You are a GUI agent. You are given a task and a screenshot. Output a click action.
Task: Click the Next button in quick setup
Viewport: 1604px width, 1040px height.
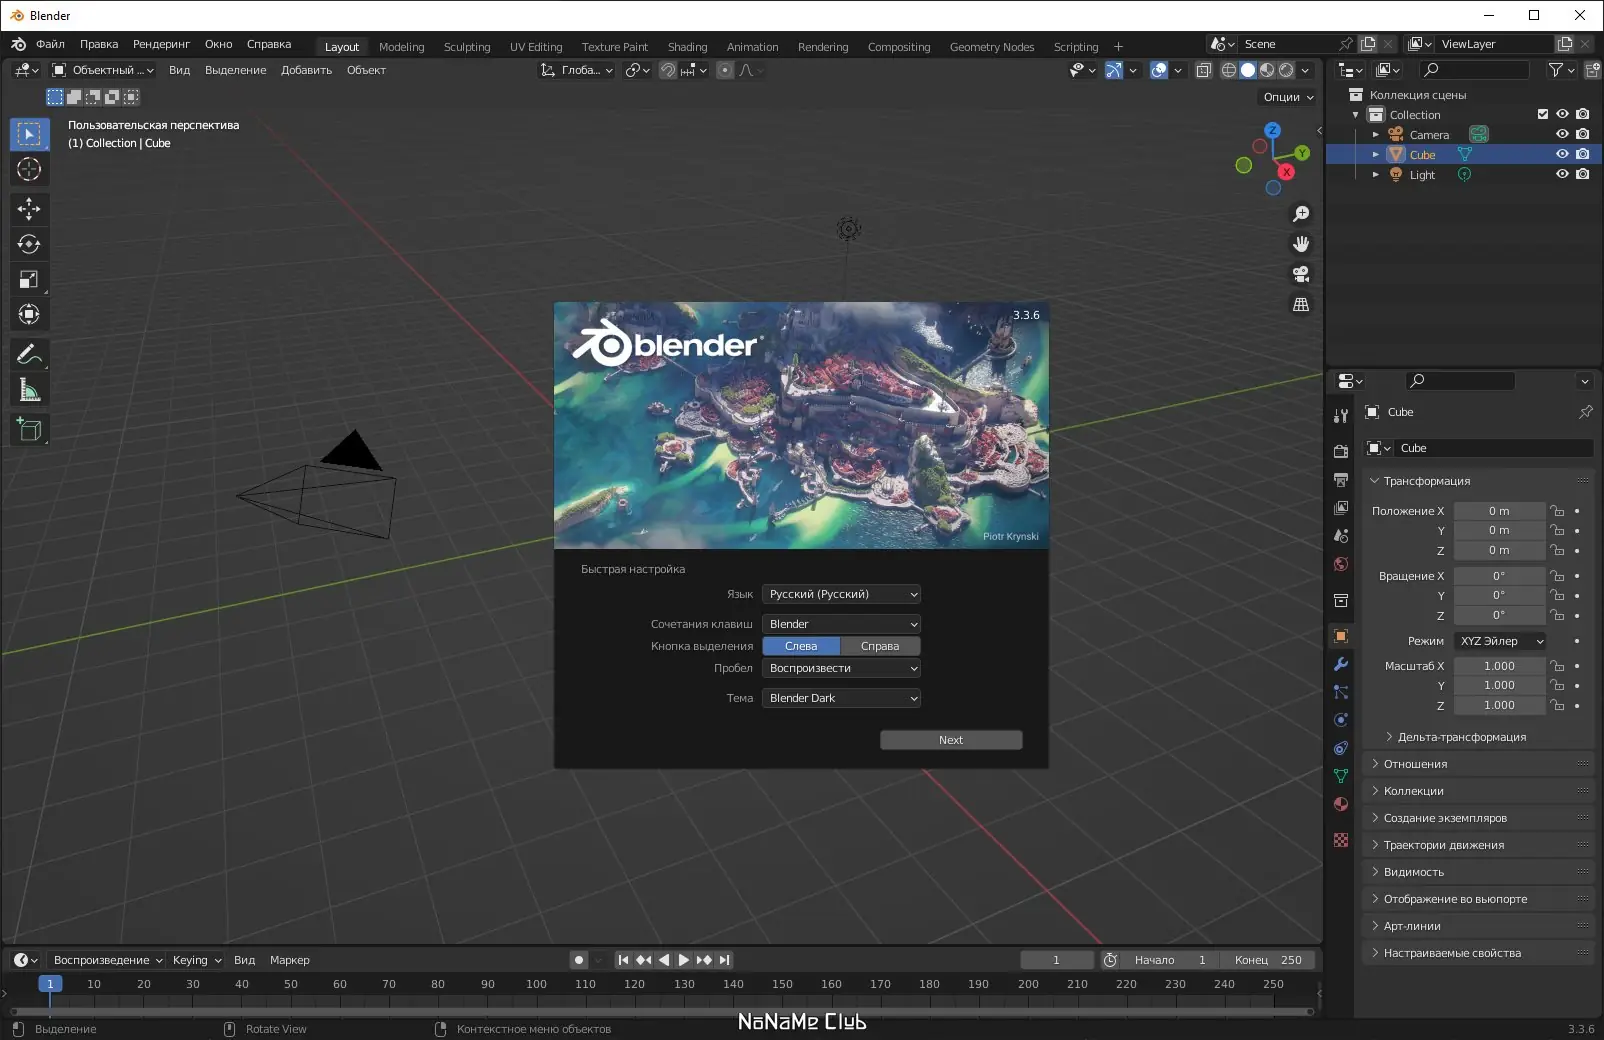click(951, 740)
